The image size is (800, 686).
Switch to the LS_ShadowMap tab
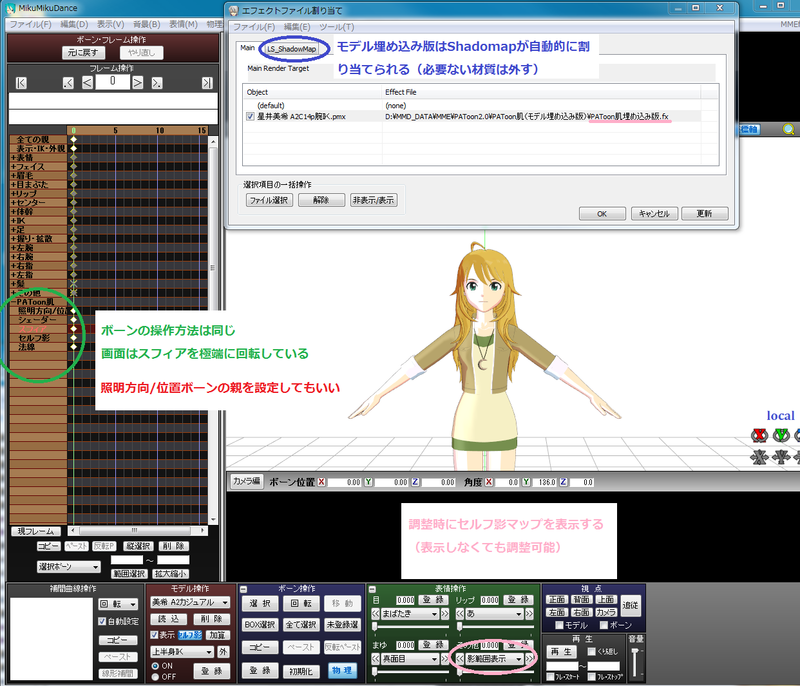coord(291,49)
